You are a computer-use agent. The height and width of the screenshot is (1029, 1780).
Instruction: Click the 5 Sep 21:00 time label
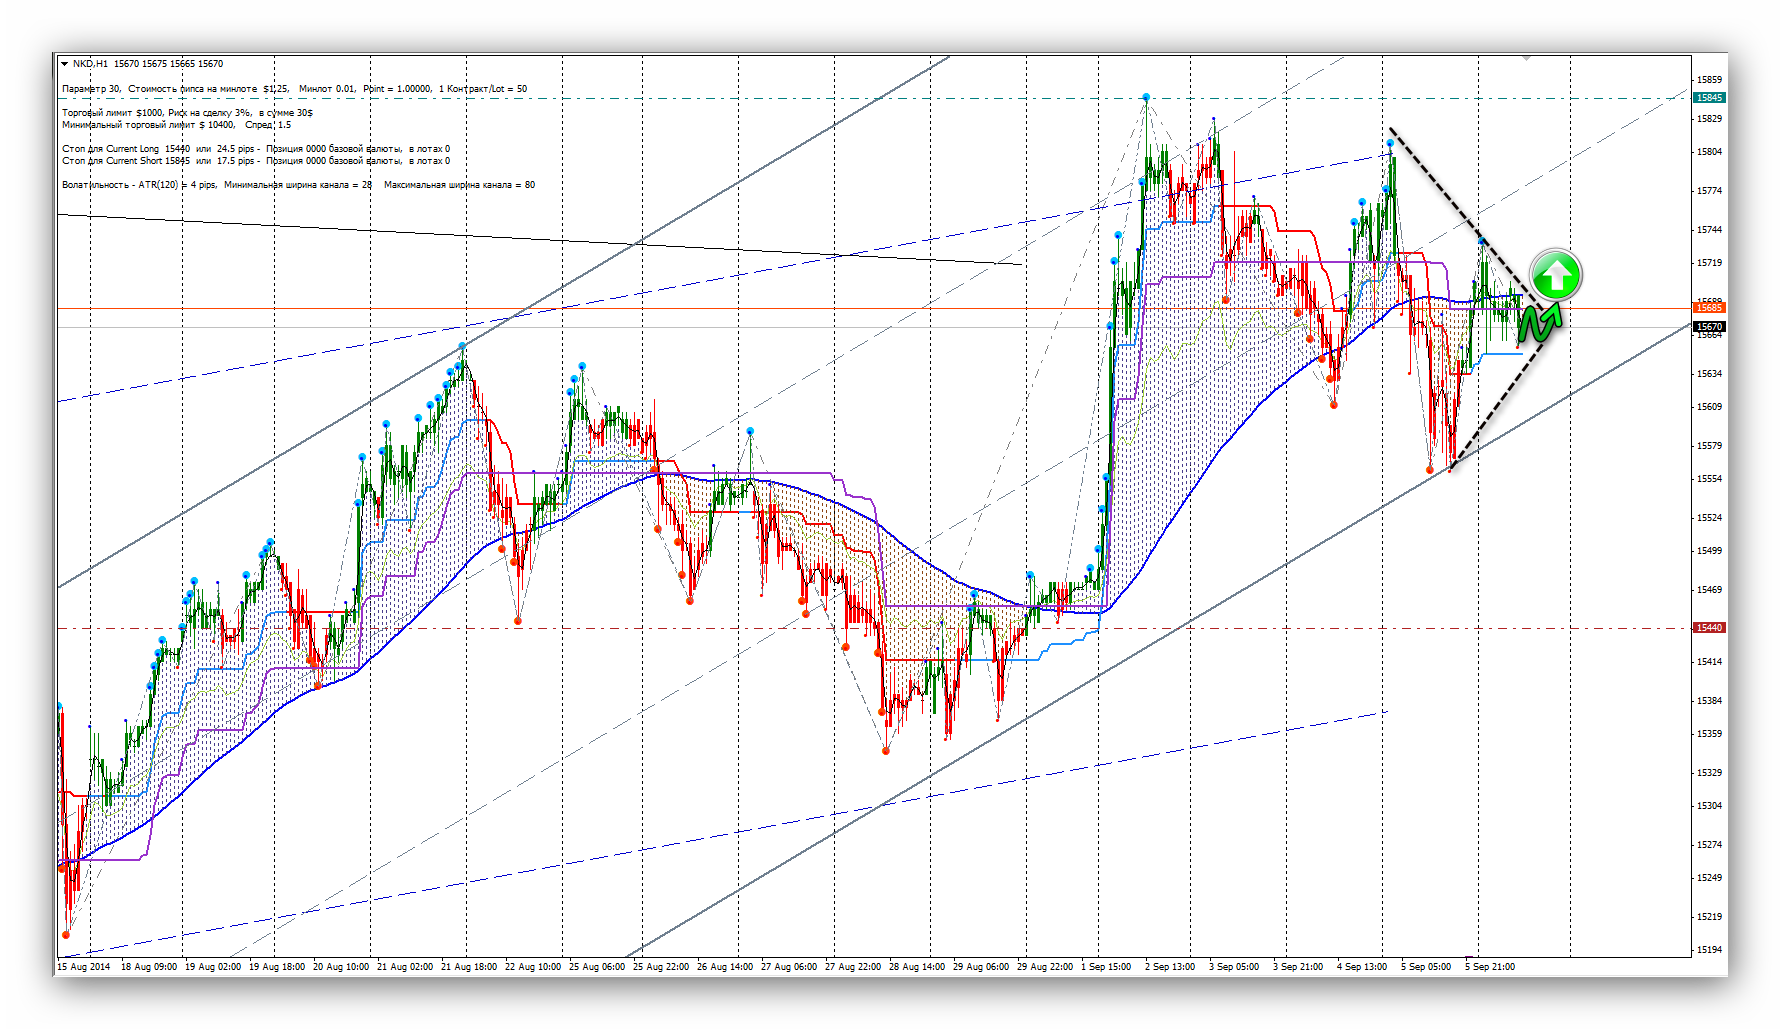pos(1489,967)
